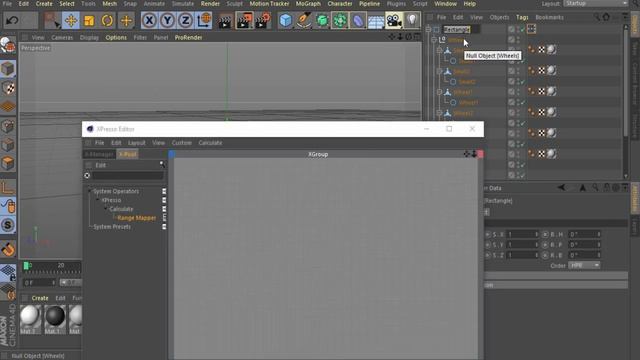Open the Render menu in main menu bar
Viewport: 640px width, 360px height.
210,4
